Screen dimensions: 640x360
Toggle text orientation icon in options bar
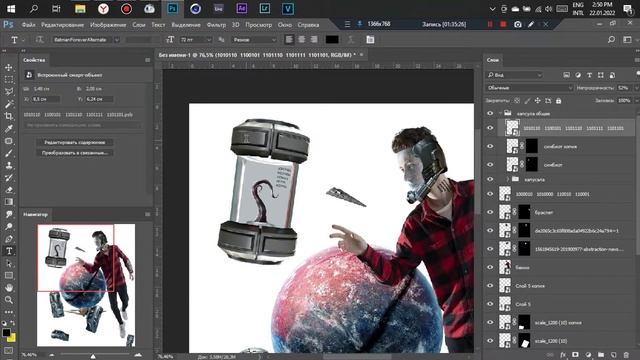tap(39, 40)
